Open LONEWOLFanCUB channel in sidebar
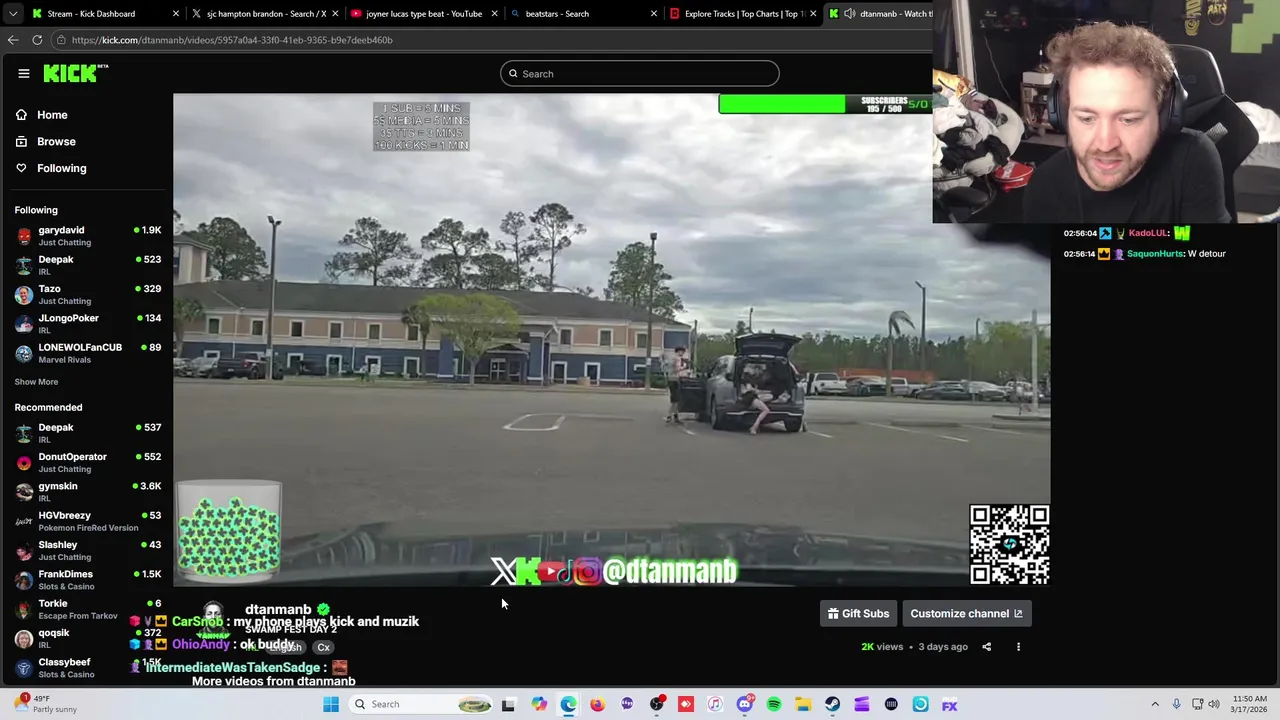The image size is (1280, 720). pyautogui.click(x=88, y=353)
